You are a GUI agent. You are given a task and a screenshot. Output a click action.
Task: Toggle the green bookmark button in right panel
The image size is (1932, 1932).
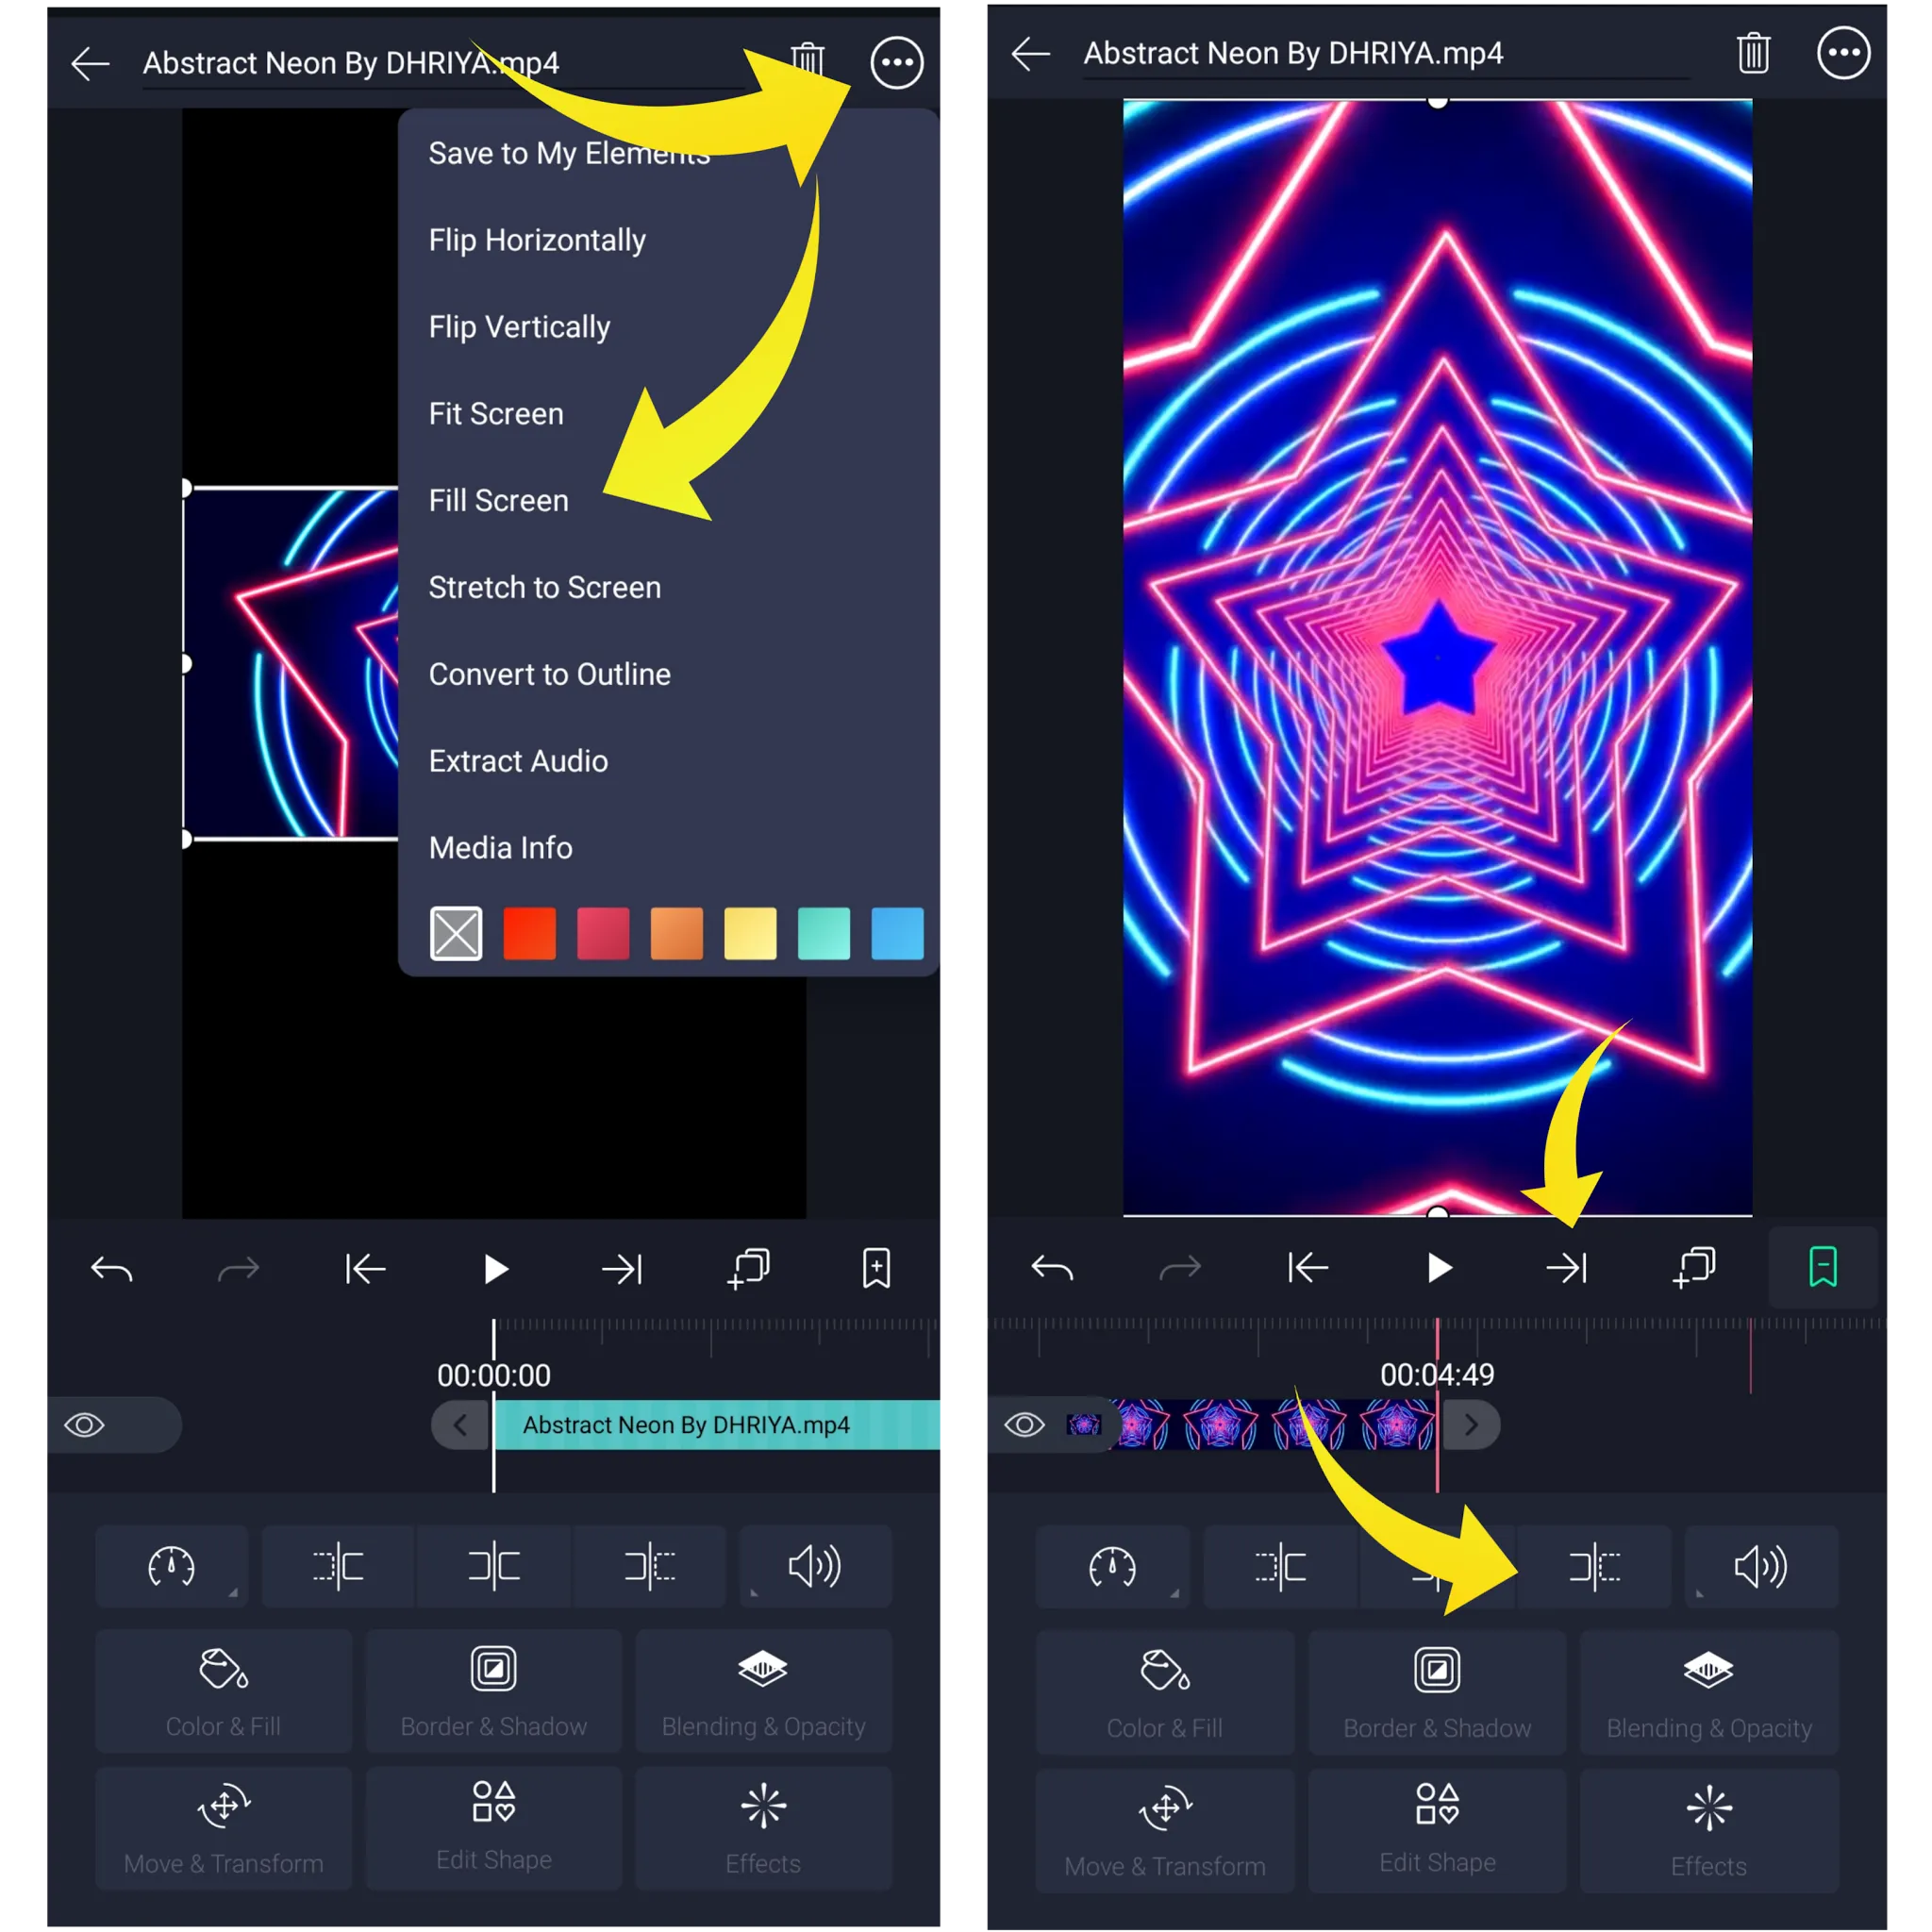1822,1267
